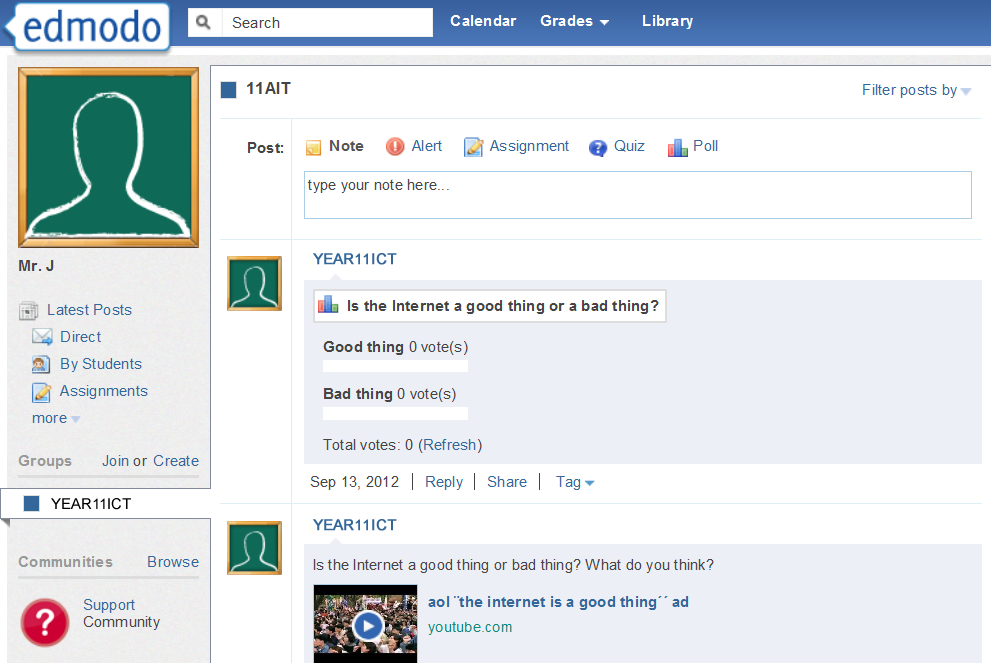991x663 pixels.
Task: Choose the Quiz post type
Action: tap(629, 146)
